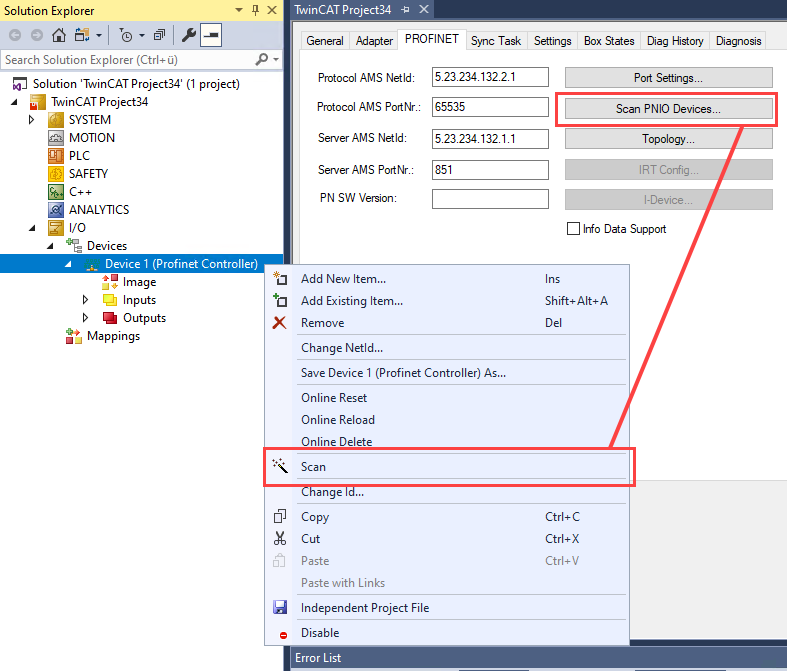Enable the Info Data Support checkbox
This screenshot has width=787, height=671.
click(x=574, y=229)
